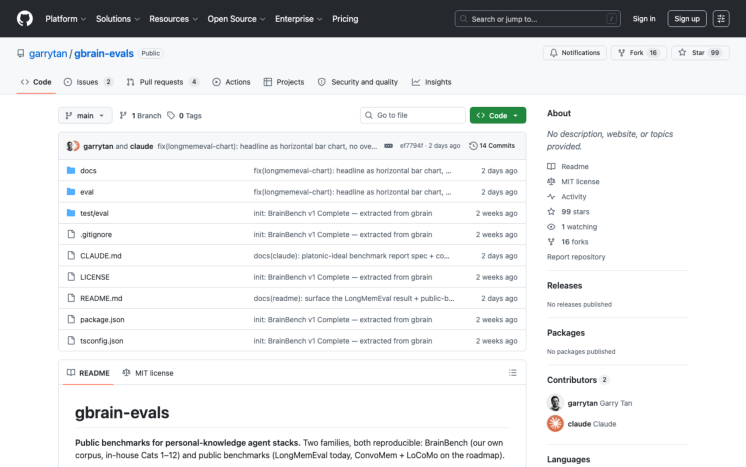This screenshot has height=467, width=746.
Task: Select the Code repository tab
Action: click(x=36, y=82)
